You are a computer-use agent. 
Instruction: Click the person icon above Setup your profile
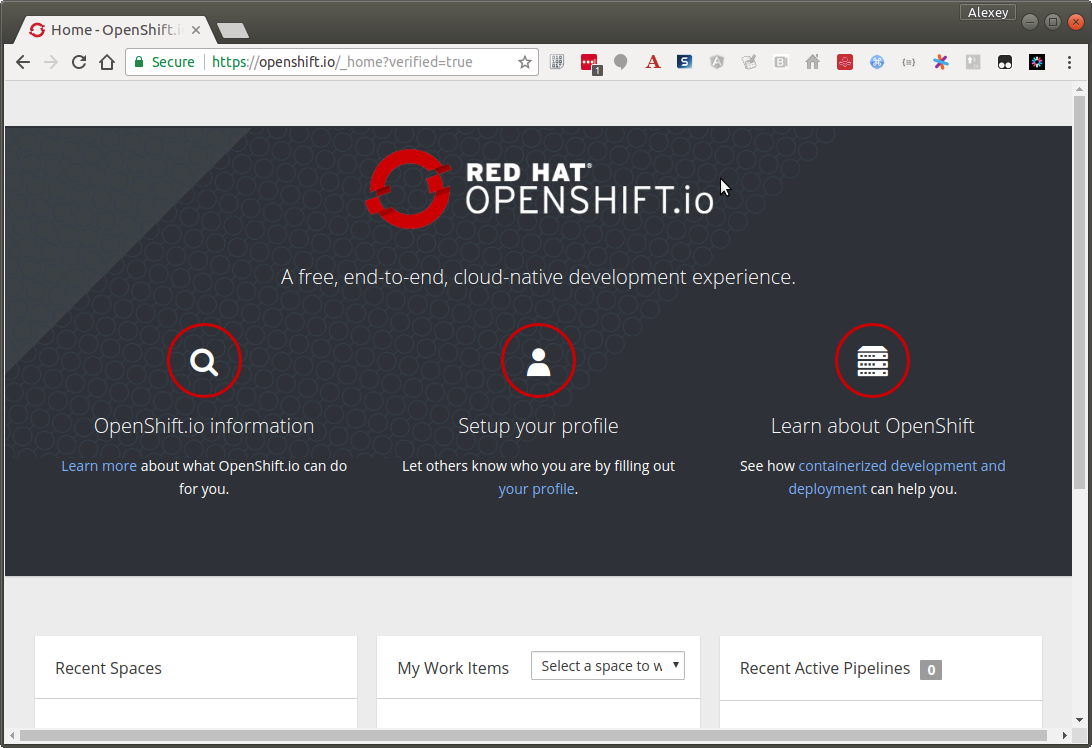tap(538, 361)
